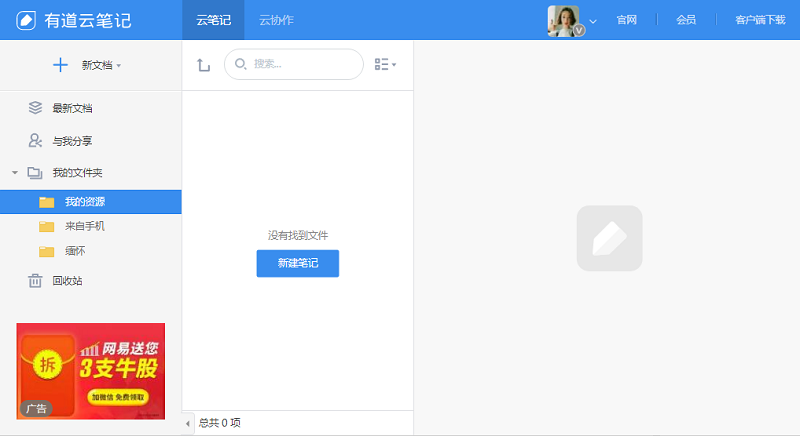Click the 来自手机 folder icon
The image size is (800, 436).
point(46,226)
